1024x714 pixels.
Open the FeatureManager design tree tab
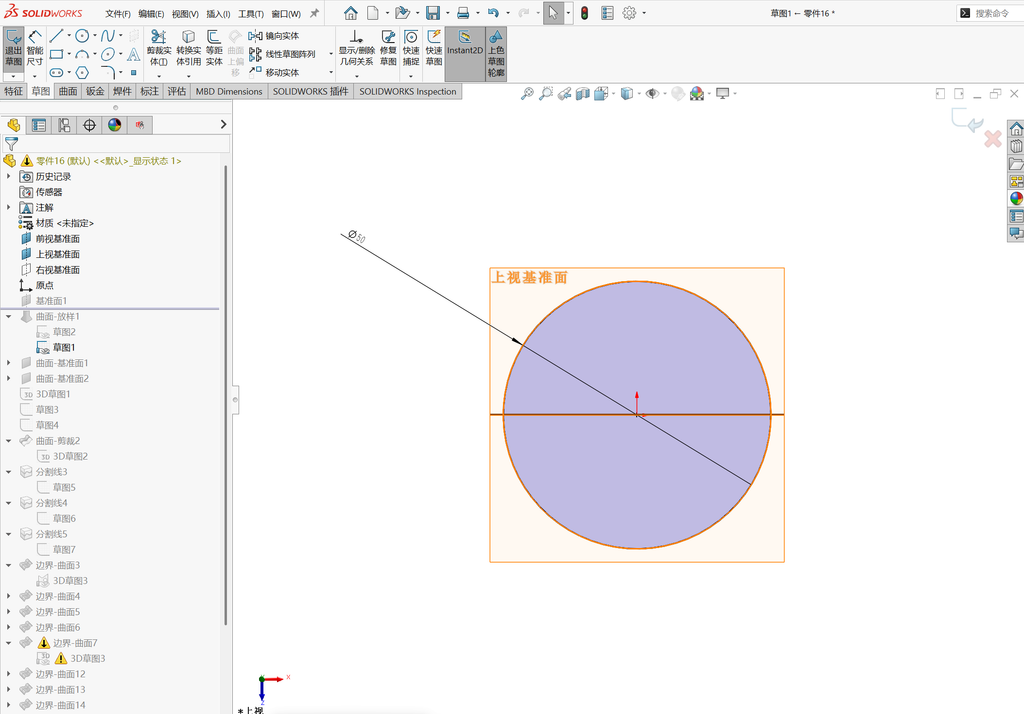coord(14,125)
